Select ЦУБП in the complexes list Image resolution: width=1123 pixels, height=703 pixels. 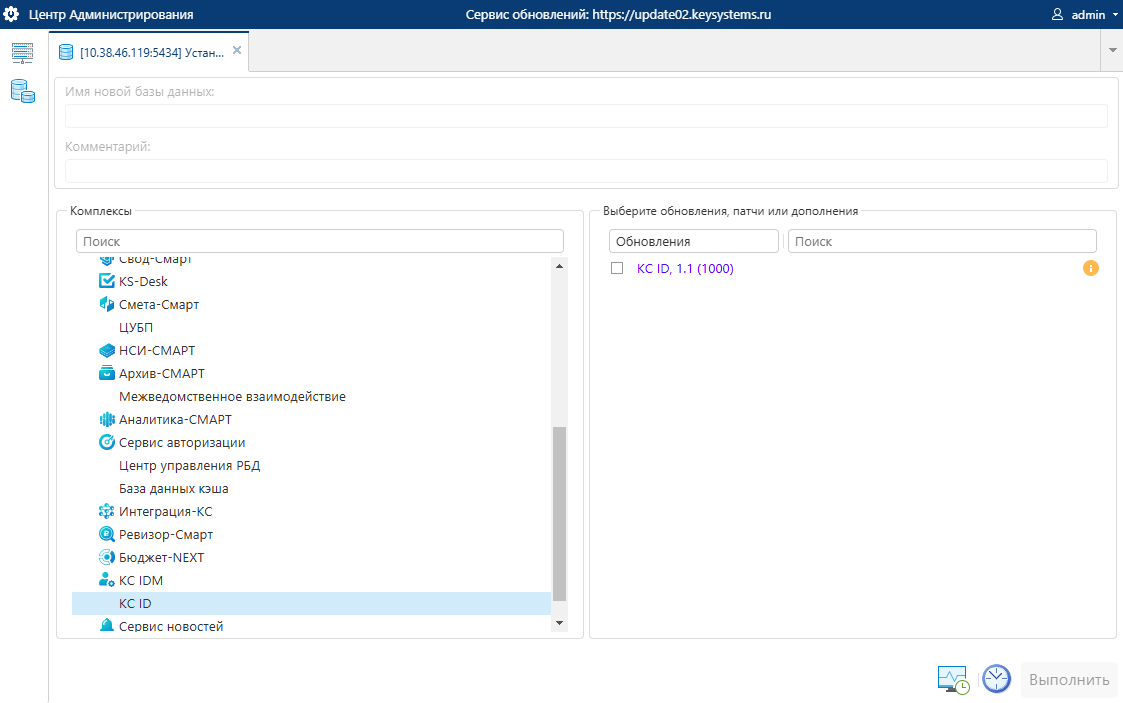coord(136,327)
